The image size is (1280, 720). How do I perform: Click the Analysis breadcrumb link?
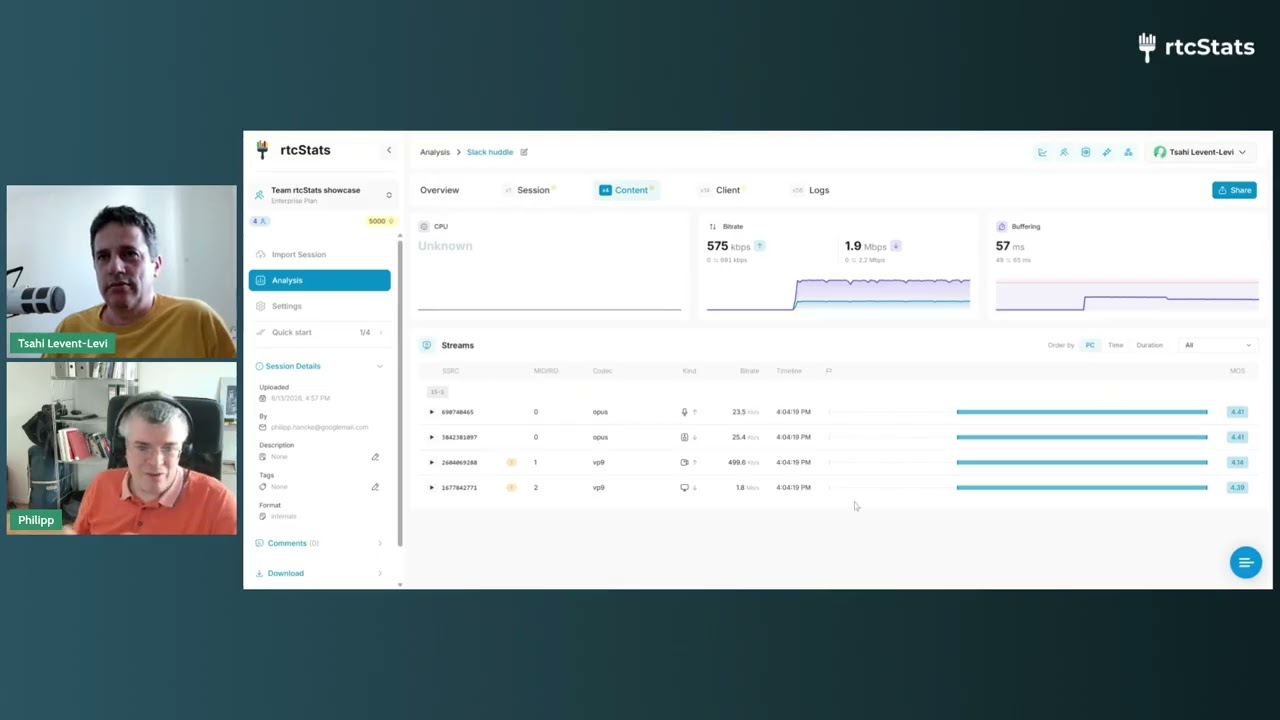click(x=435, y=152)
